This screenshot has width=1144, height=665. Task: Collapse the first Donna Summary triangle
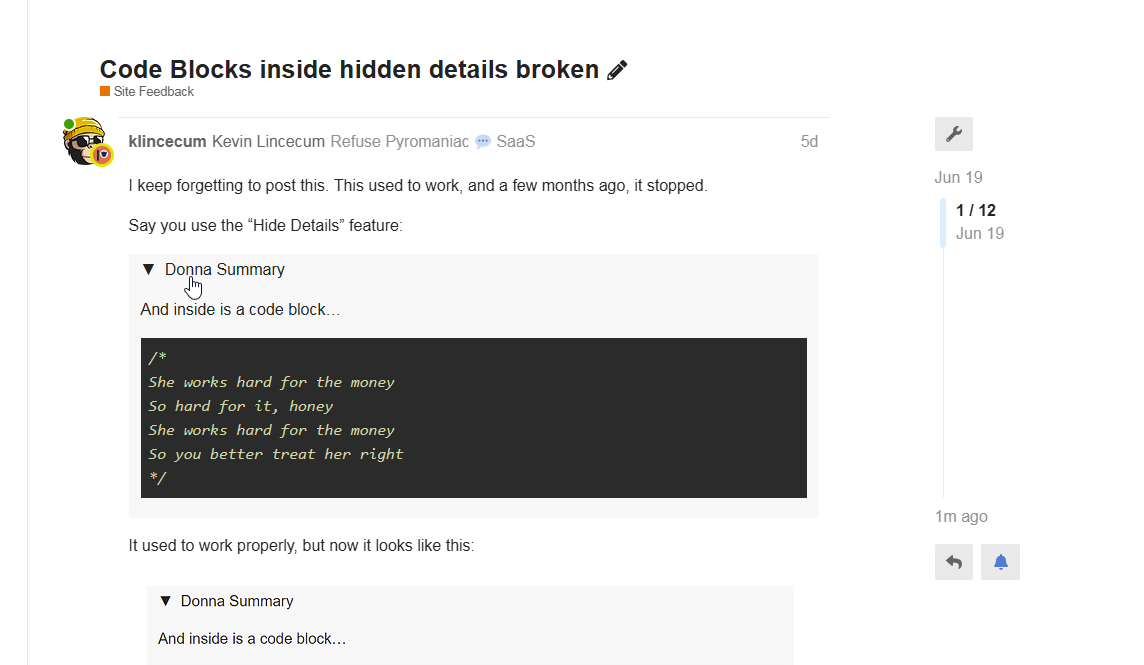149,269
